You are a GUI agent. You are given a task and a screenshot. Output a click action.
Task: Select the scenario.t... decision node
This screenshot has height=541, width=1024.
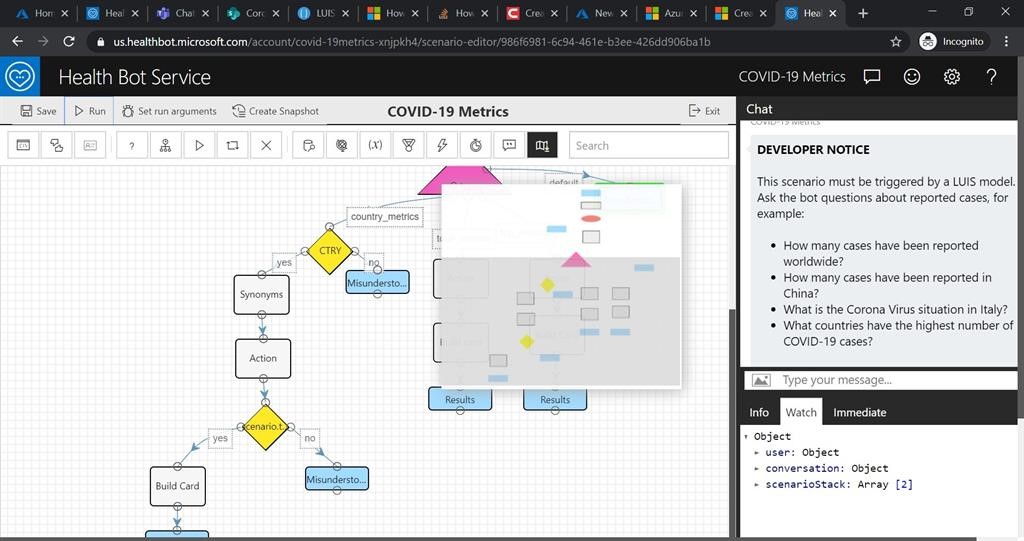point(265,427)
